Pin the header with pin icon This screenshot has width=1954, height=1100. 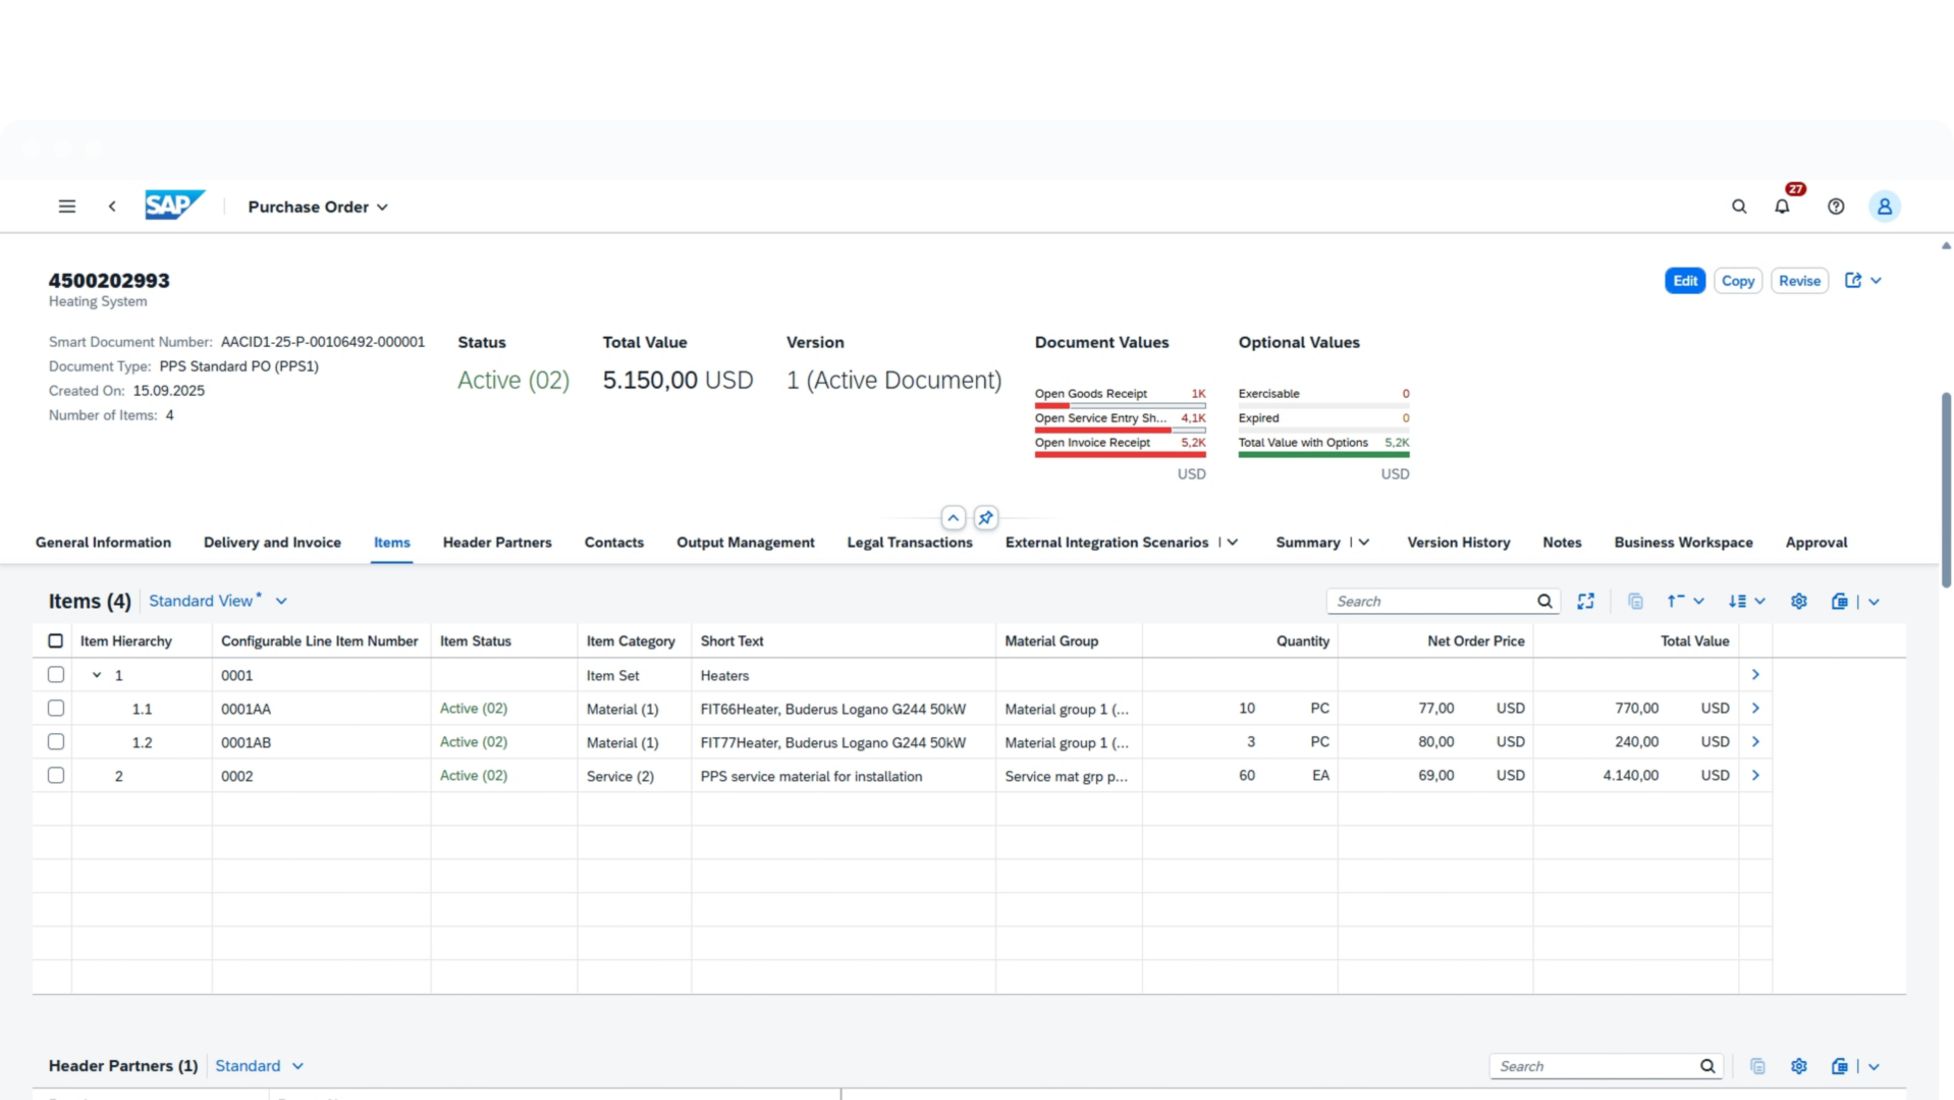pyautogui.click(x=986, y=518)
